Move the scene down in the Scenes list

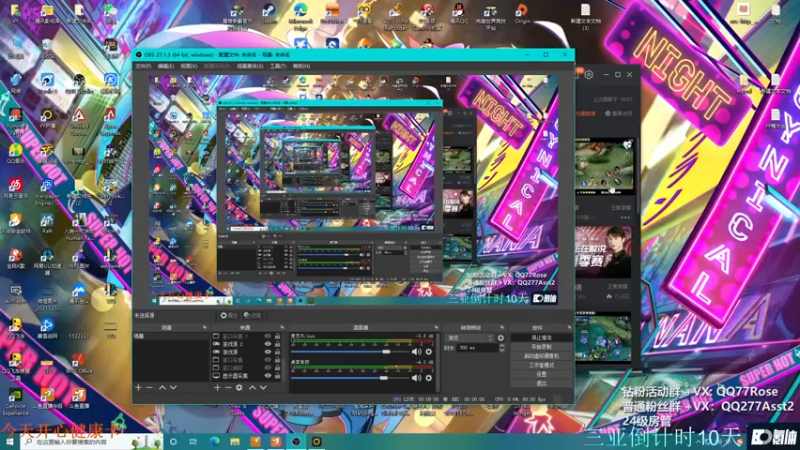point(173,388)
